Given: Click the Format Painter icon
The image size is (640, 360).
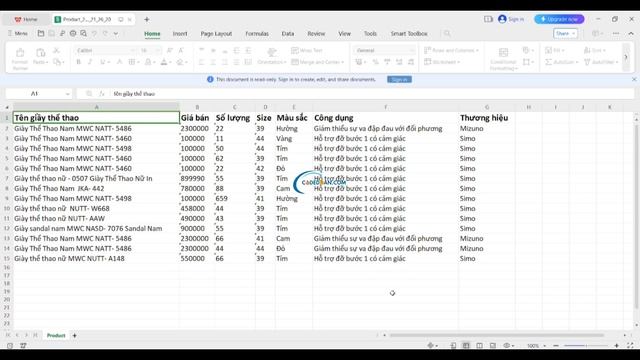Looking at the screenshot, I should pos(20,53).
